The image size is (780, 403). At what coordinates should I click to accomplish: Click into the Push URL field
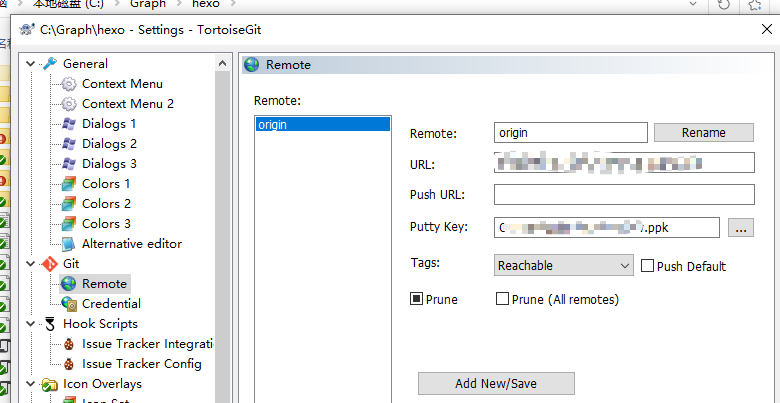click(624, 195)
